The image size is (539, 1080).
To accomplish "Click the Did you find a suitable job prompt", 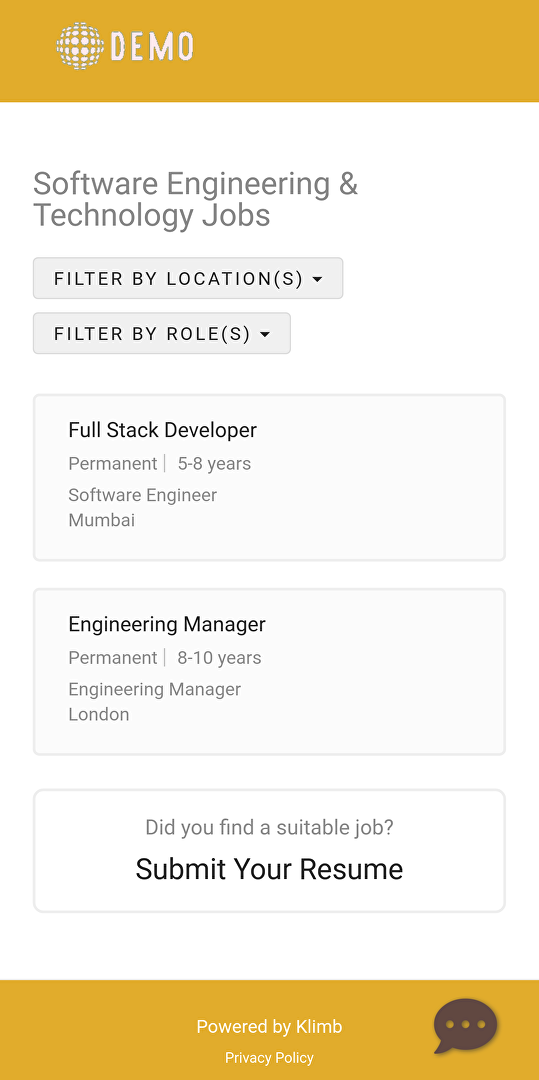I will coord(269,827).
